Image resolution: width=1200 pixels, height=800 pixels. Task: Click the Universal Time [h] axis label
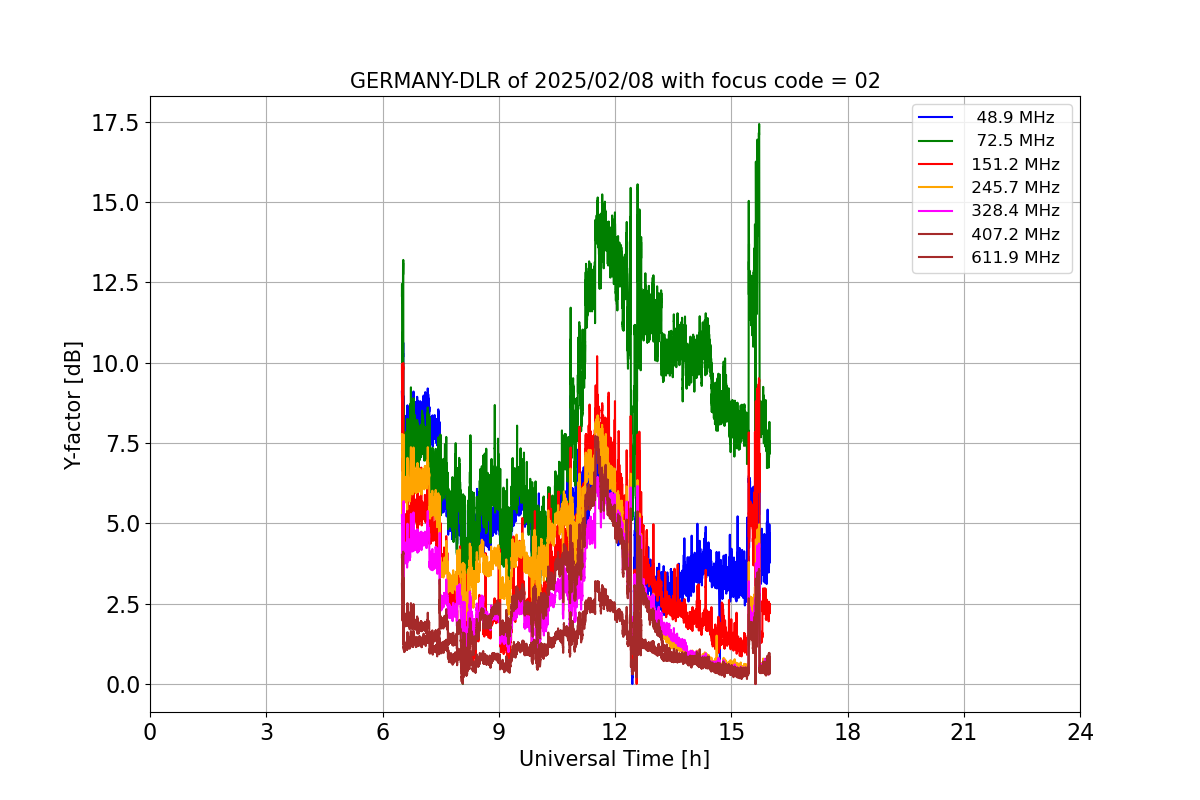tap(614, 759)
